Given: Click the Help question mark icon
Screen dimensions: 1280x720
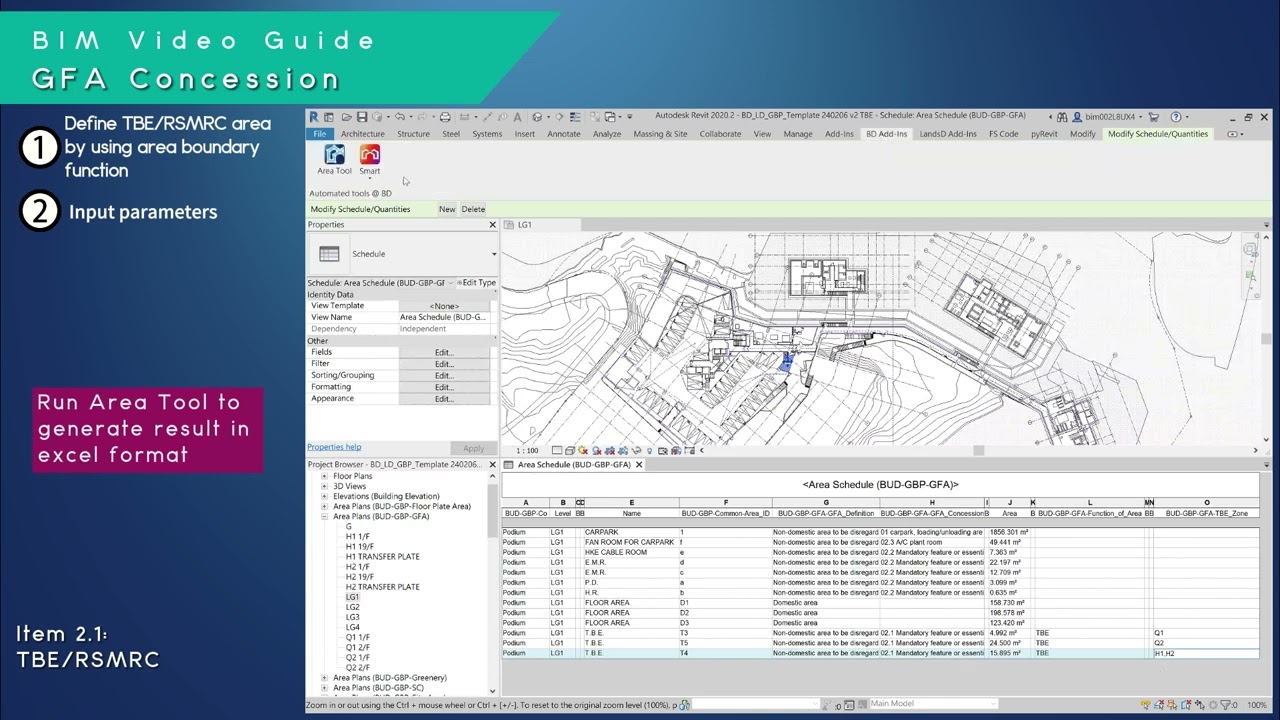Looking at the screenshot, I should click(x=1176, y=117).
